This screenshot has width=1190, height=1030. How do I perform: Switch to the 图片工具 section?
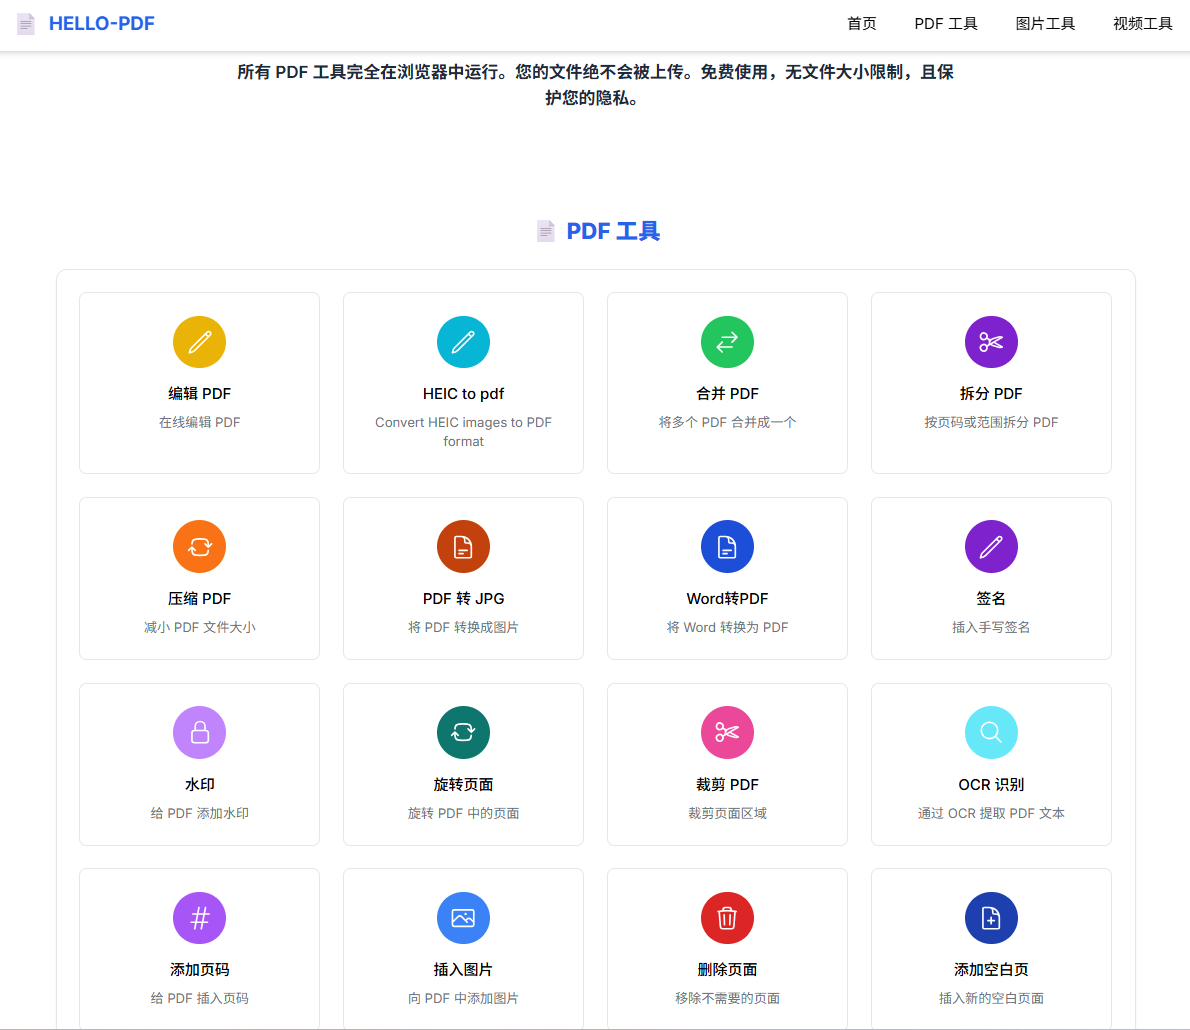click(1045, 23)
